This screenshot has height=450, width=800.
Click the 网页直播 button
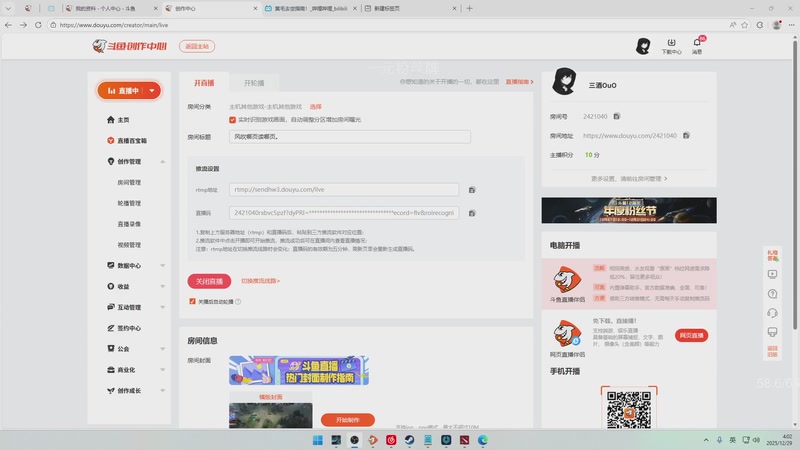pyautogui.click(x=691, y=335)
